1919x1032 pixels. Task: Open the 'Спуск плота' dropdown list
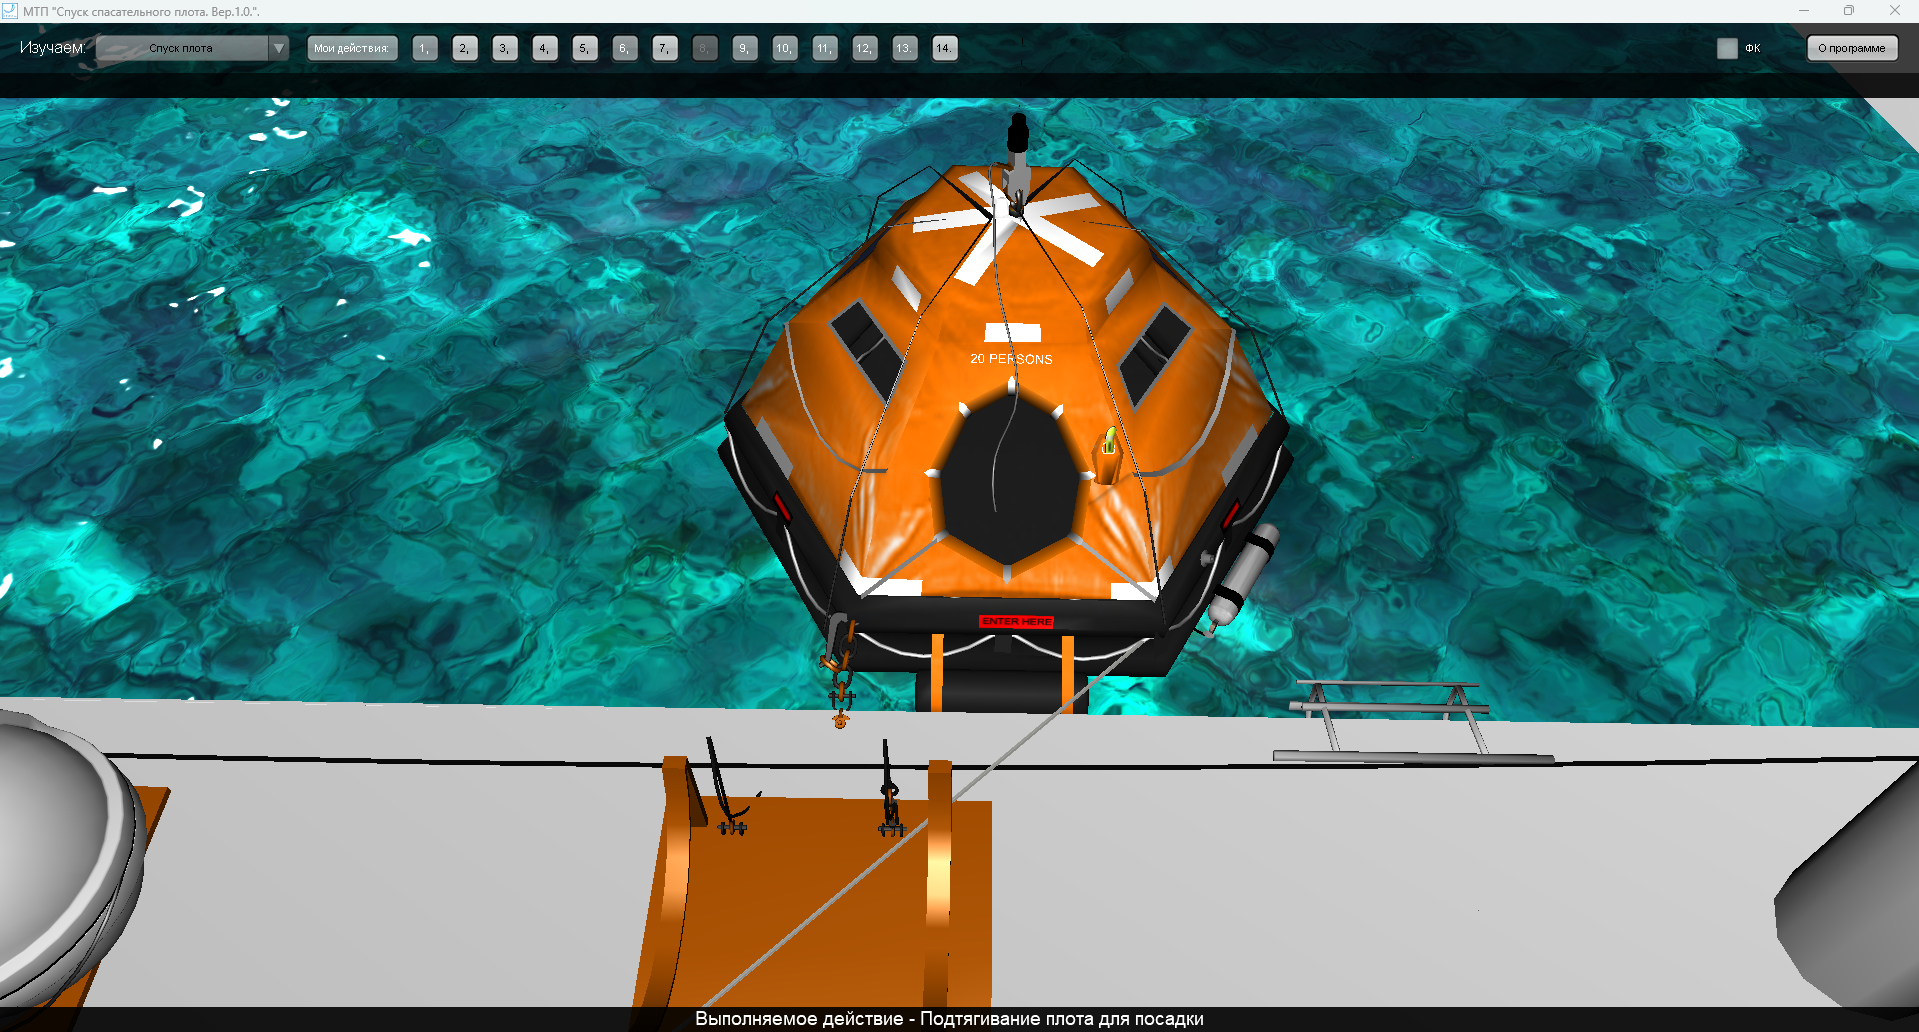[x=192, y=48]
